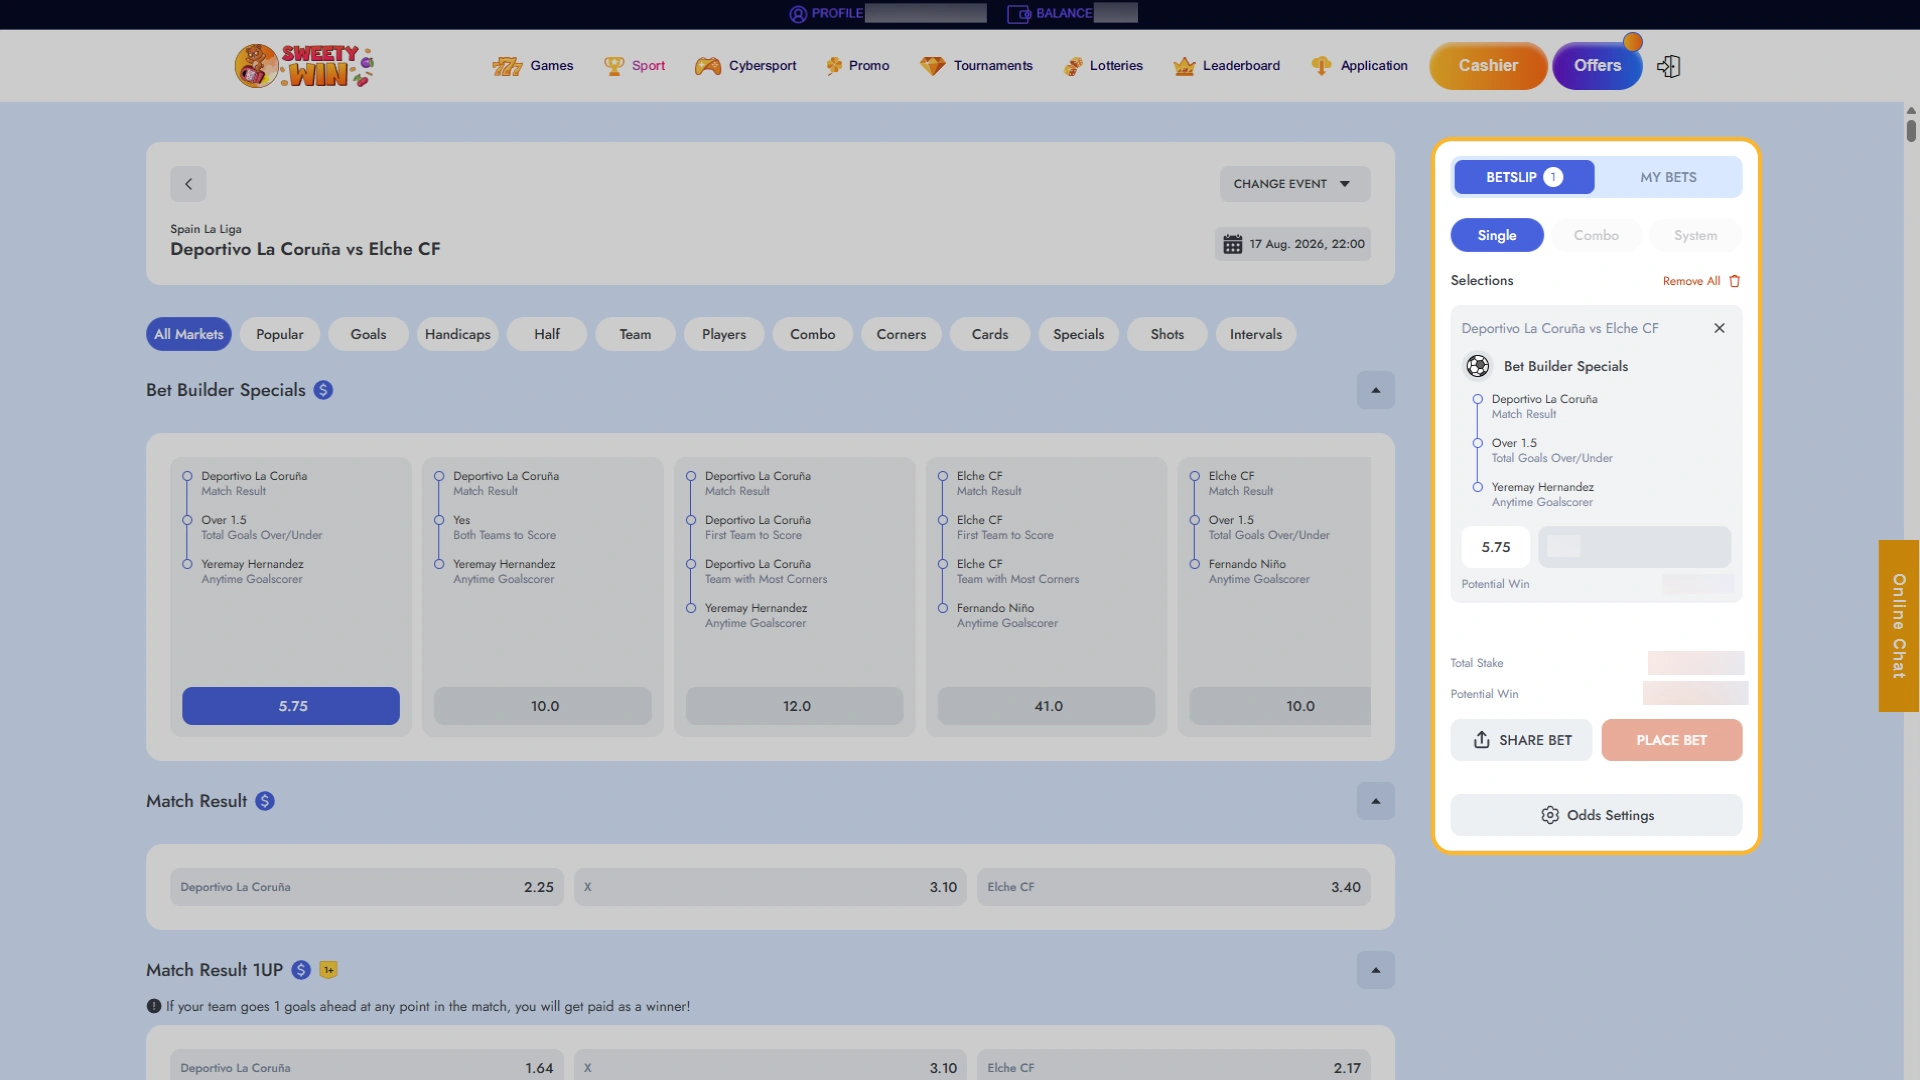Filter markets by Corners
Image resolution: width=1920 pixels, height=1080 pixels.
point(901,334)
